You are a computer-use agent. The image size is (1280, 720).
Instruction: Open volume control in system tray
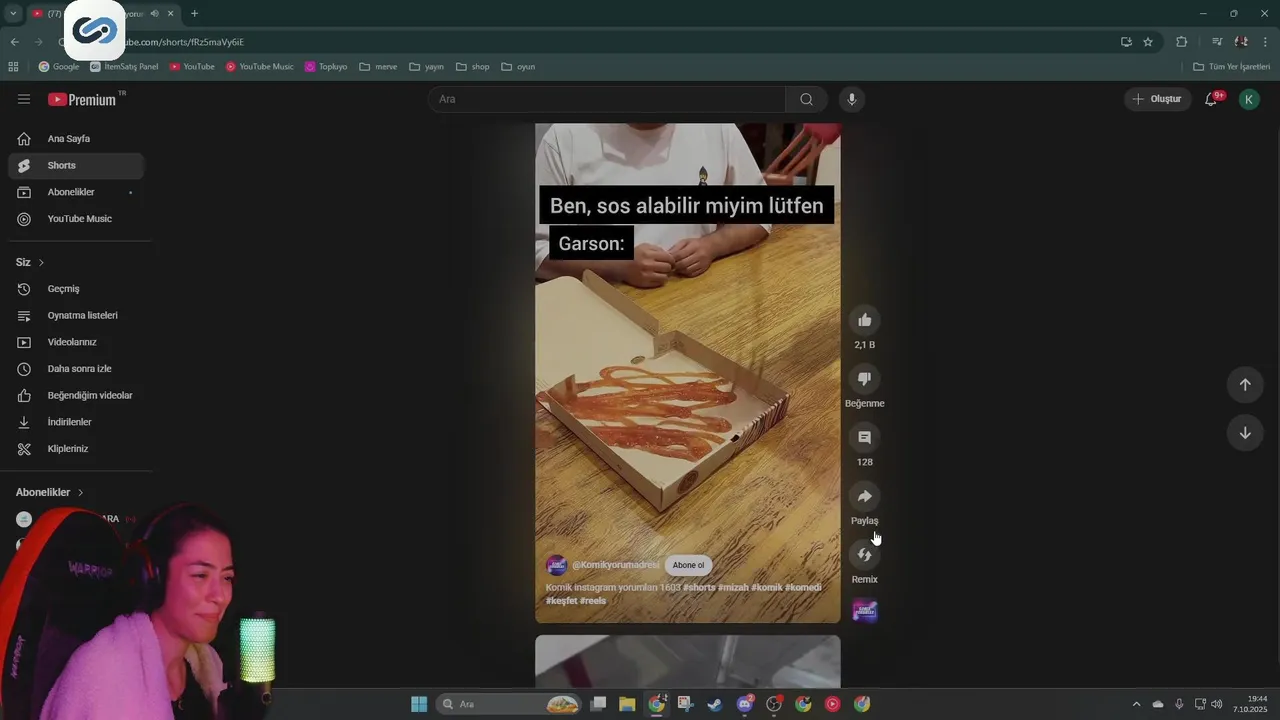[x=1217, y=704]
